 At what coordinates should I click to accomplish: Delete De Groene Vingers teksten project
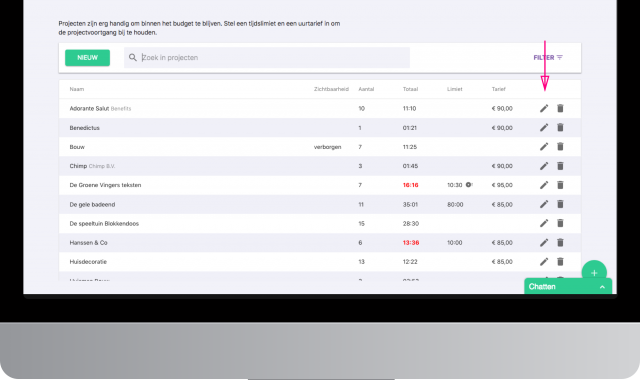coord(560,185)
